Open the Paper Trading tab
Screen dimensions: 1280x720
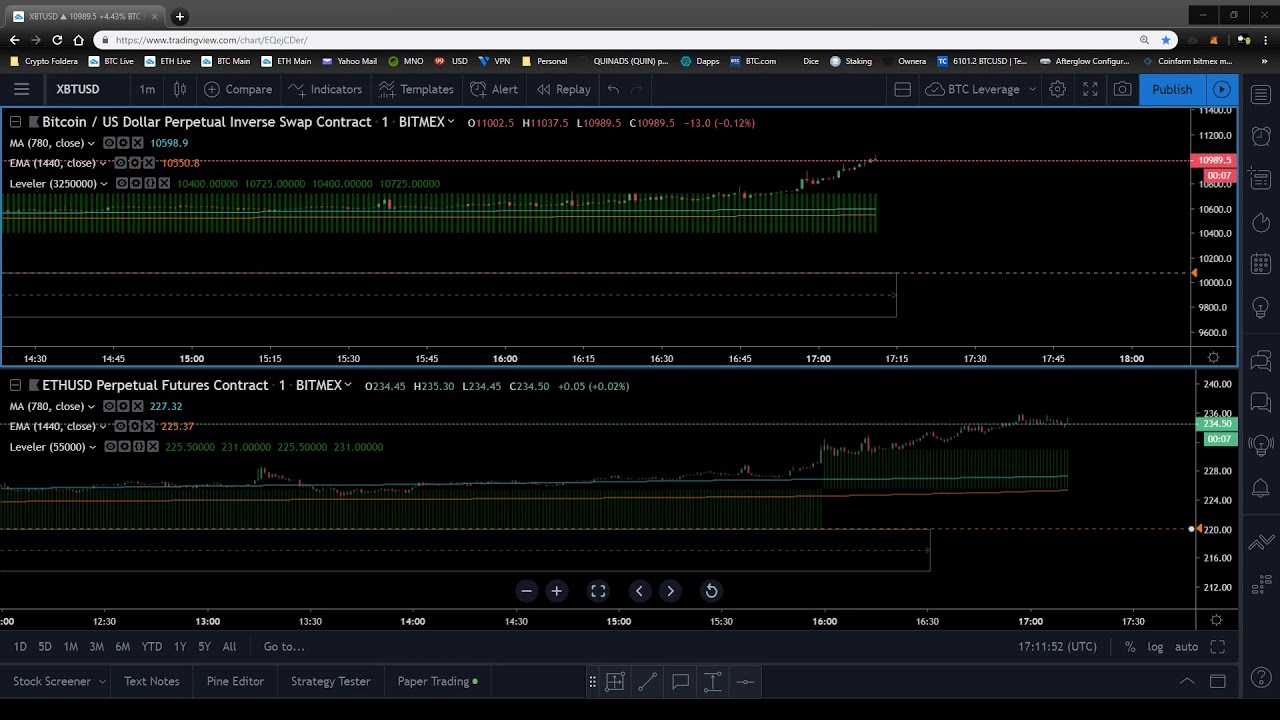coord(437,681)
